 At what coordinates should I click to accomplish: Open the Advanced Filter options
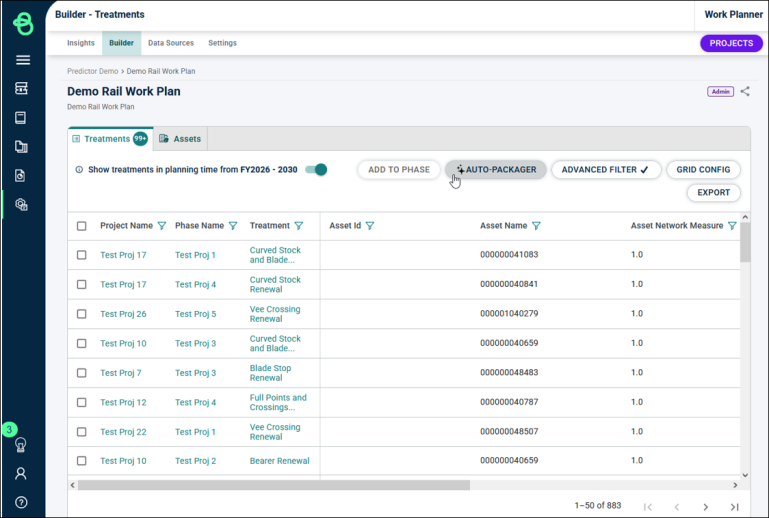[x=606, y=170]
